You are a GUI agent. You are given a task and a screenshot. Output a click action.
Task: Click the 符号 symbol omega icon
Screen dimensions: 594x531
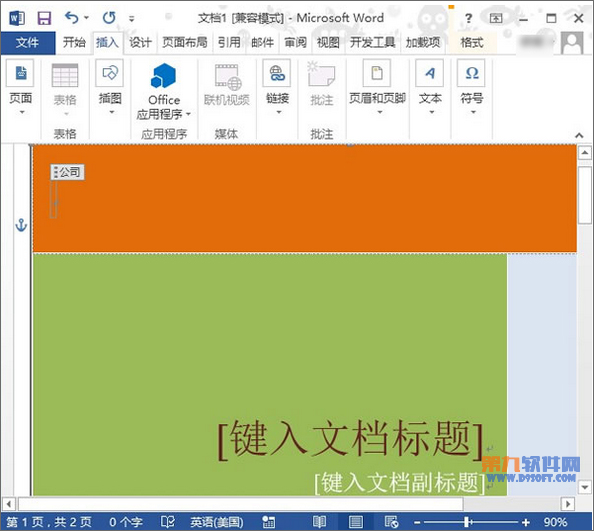point(471,73)
